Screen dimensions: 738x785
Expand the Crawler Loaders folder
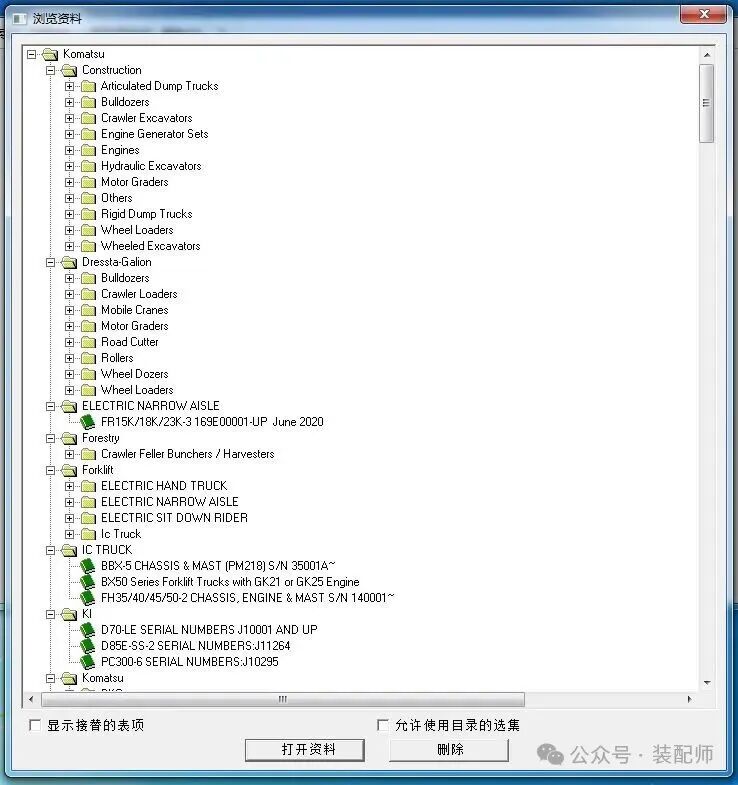click(70, 294)
